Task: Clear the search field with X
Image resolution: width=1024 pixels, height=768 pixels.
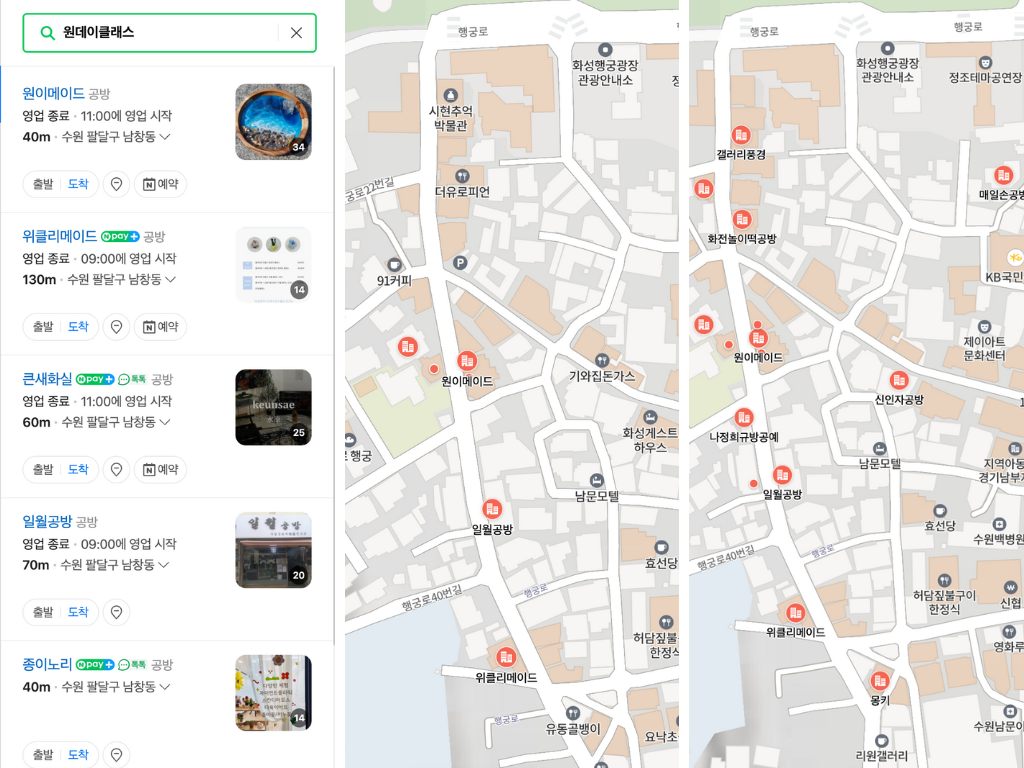Action: (296, 33)
